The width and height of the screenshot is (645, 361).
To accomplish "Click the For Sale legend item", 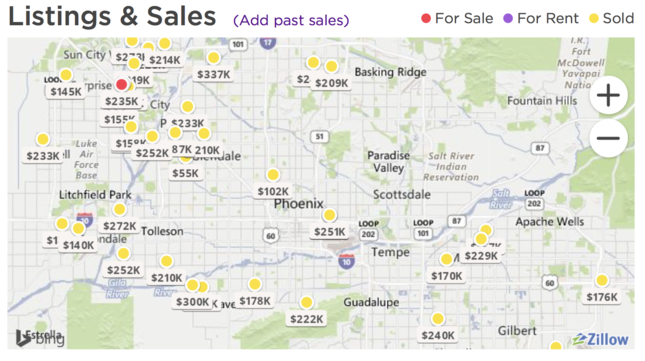I will (x=457, y=19).
